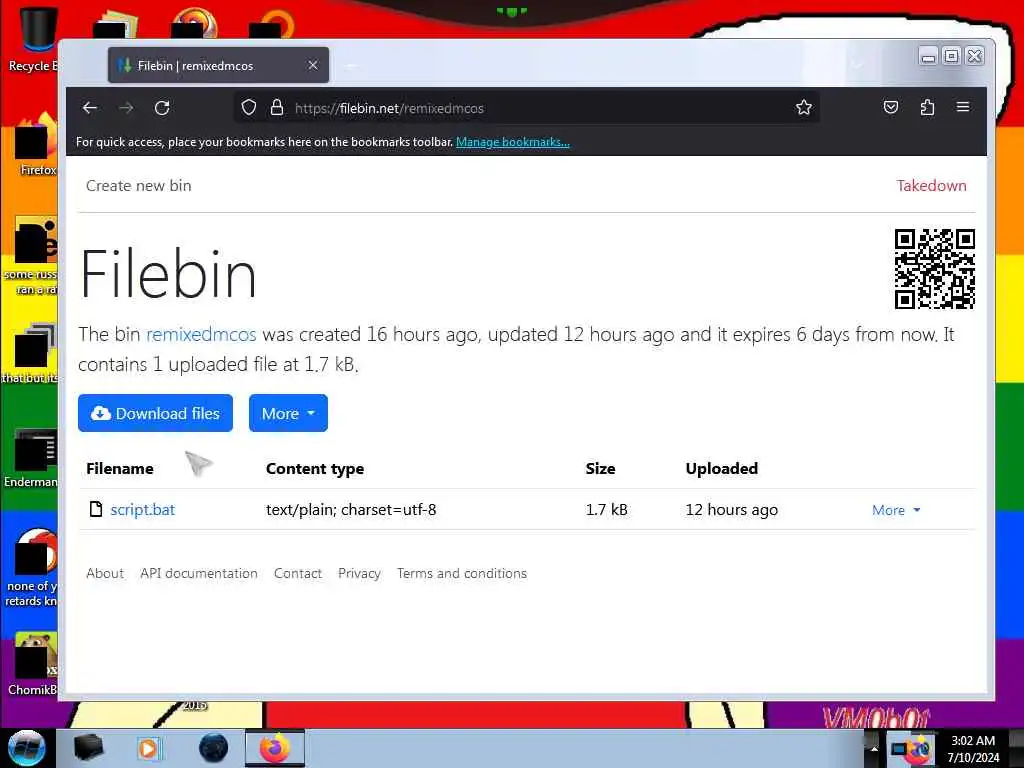Open the script.bat file link
Image resolution: width=1024 pixels, height=768 pixels.
click(142, 509)
